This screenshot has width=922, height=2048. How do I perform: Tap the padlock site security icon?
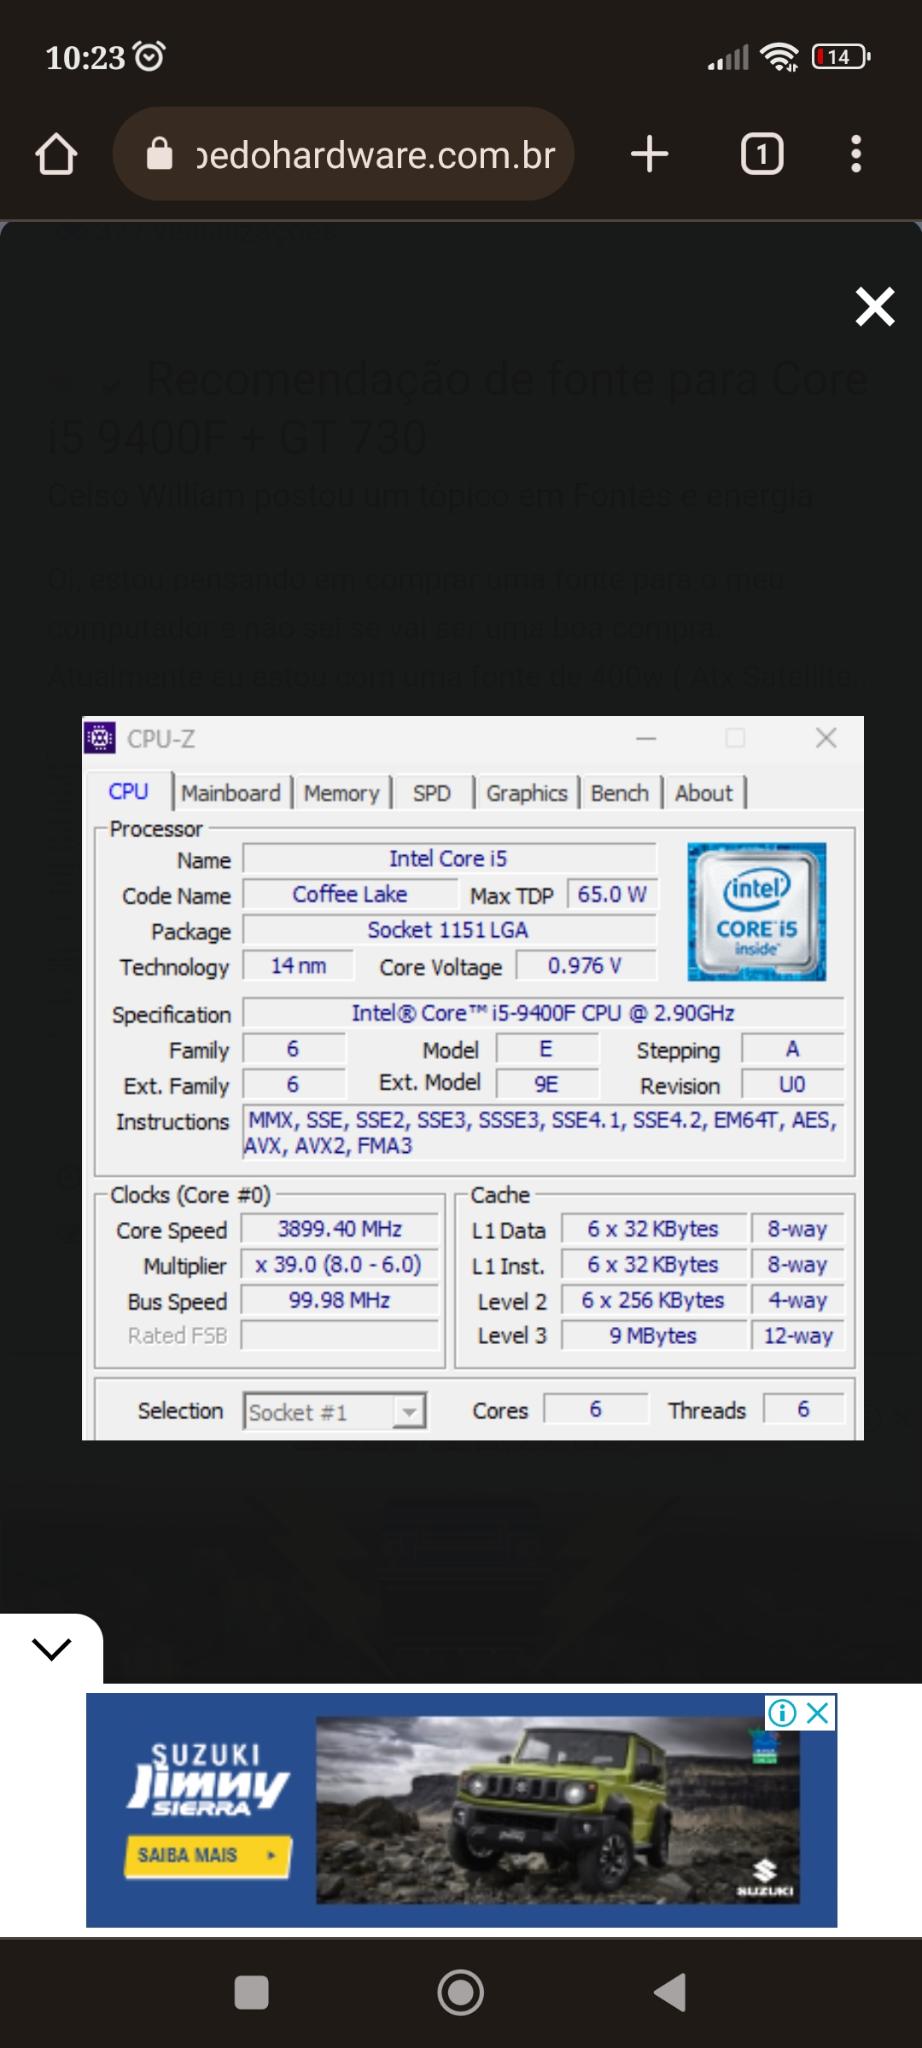(160, 154)
